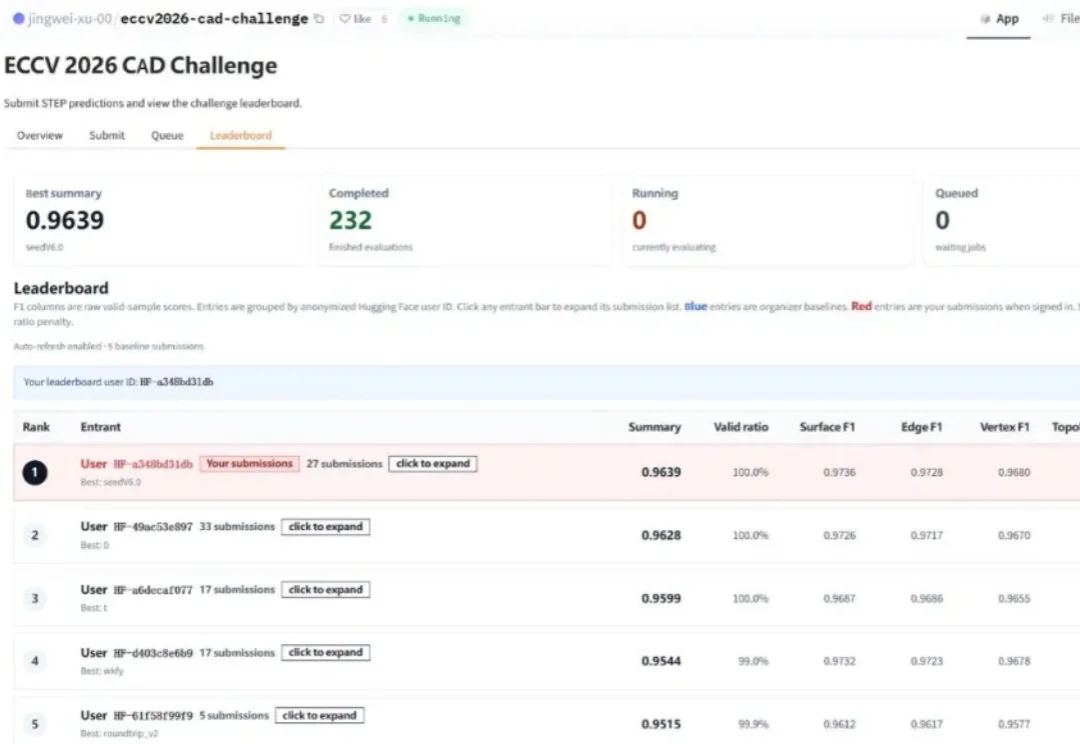Click the Running status badge

point(434,19)
